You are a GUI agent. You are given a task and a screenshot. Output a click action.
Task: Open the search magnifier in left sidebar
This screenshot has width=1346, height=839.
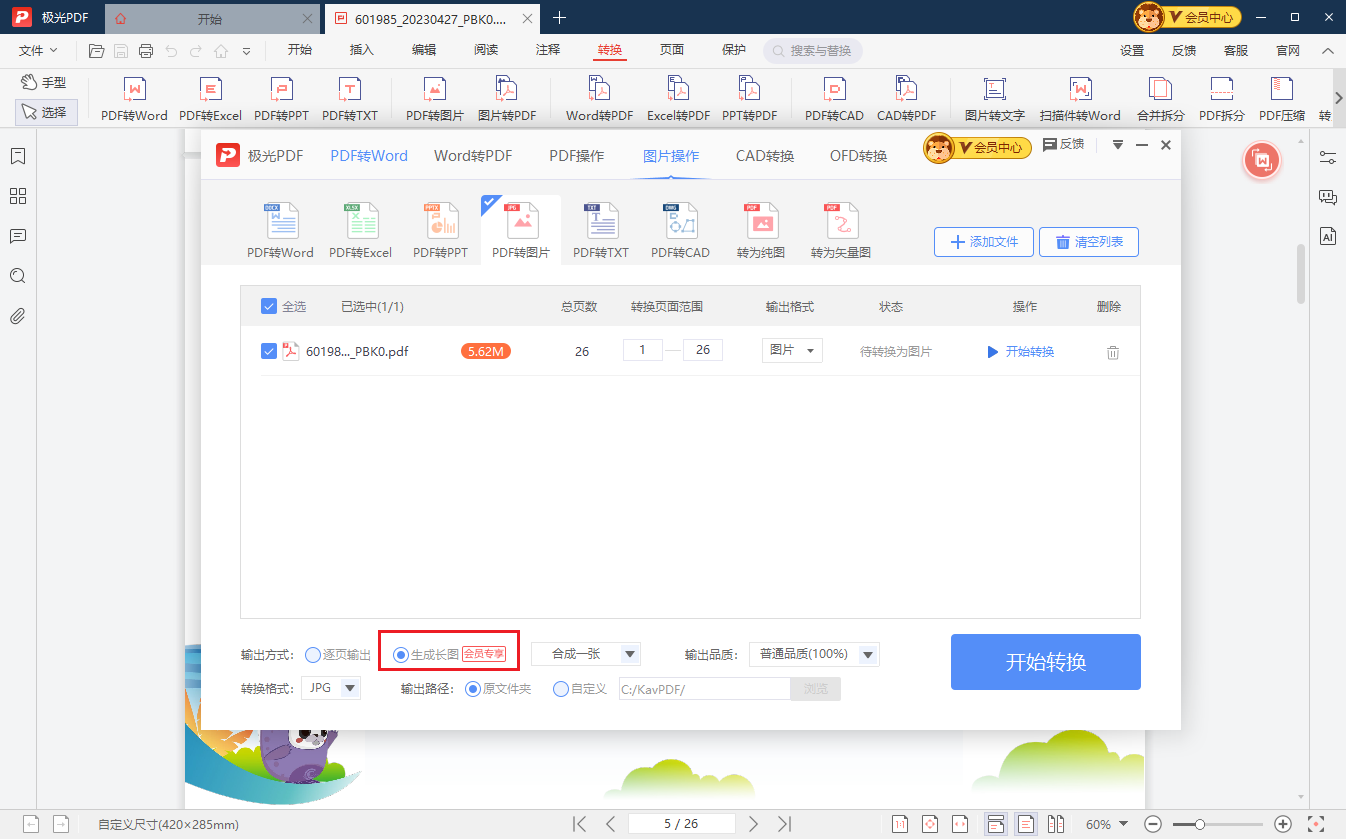click(x=17, y=276)
